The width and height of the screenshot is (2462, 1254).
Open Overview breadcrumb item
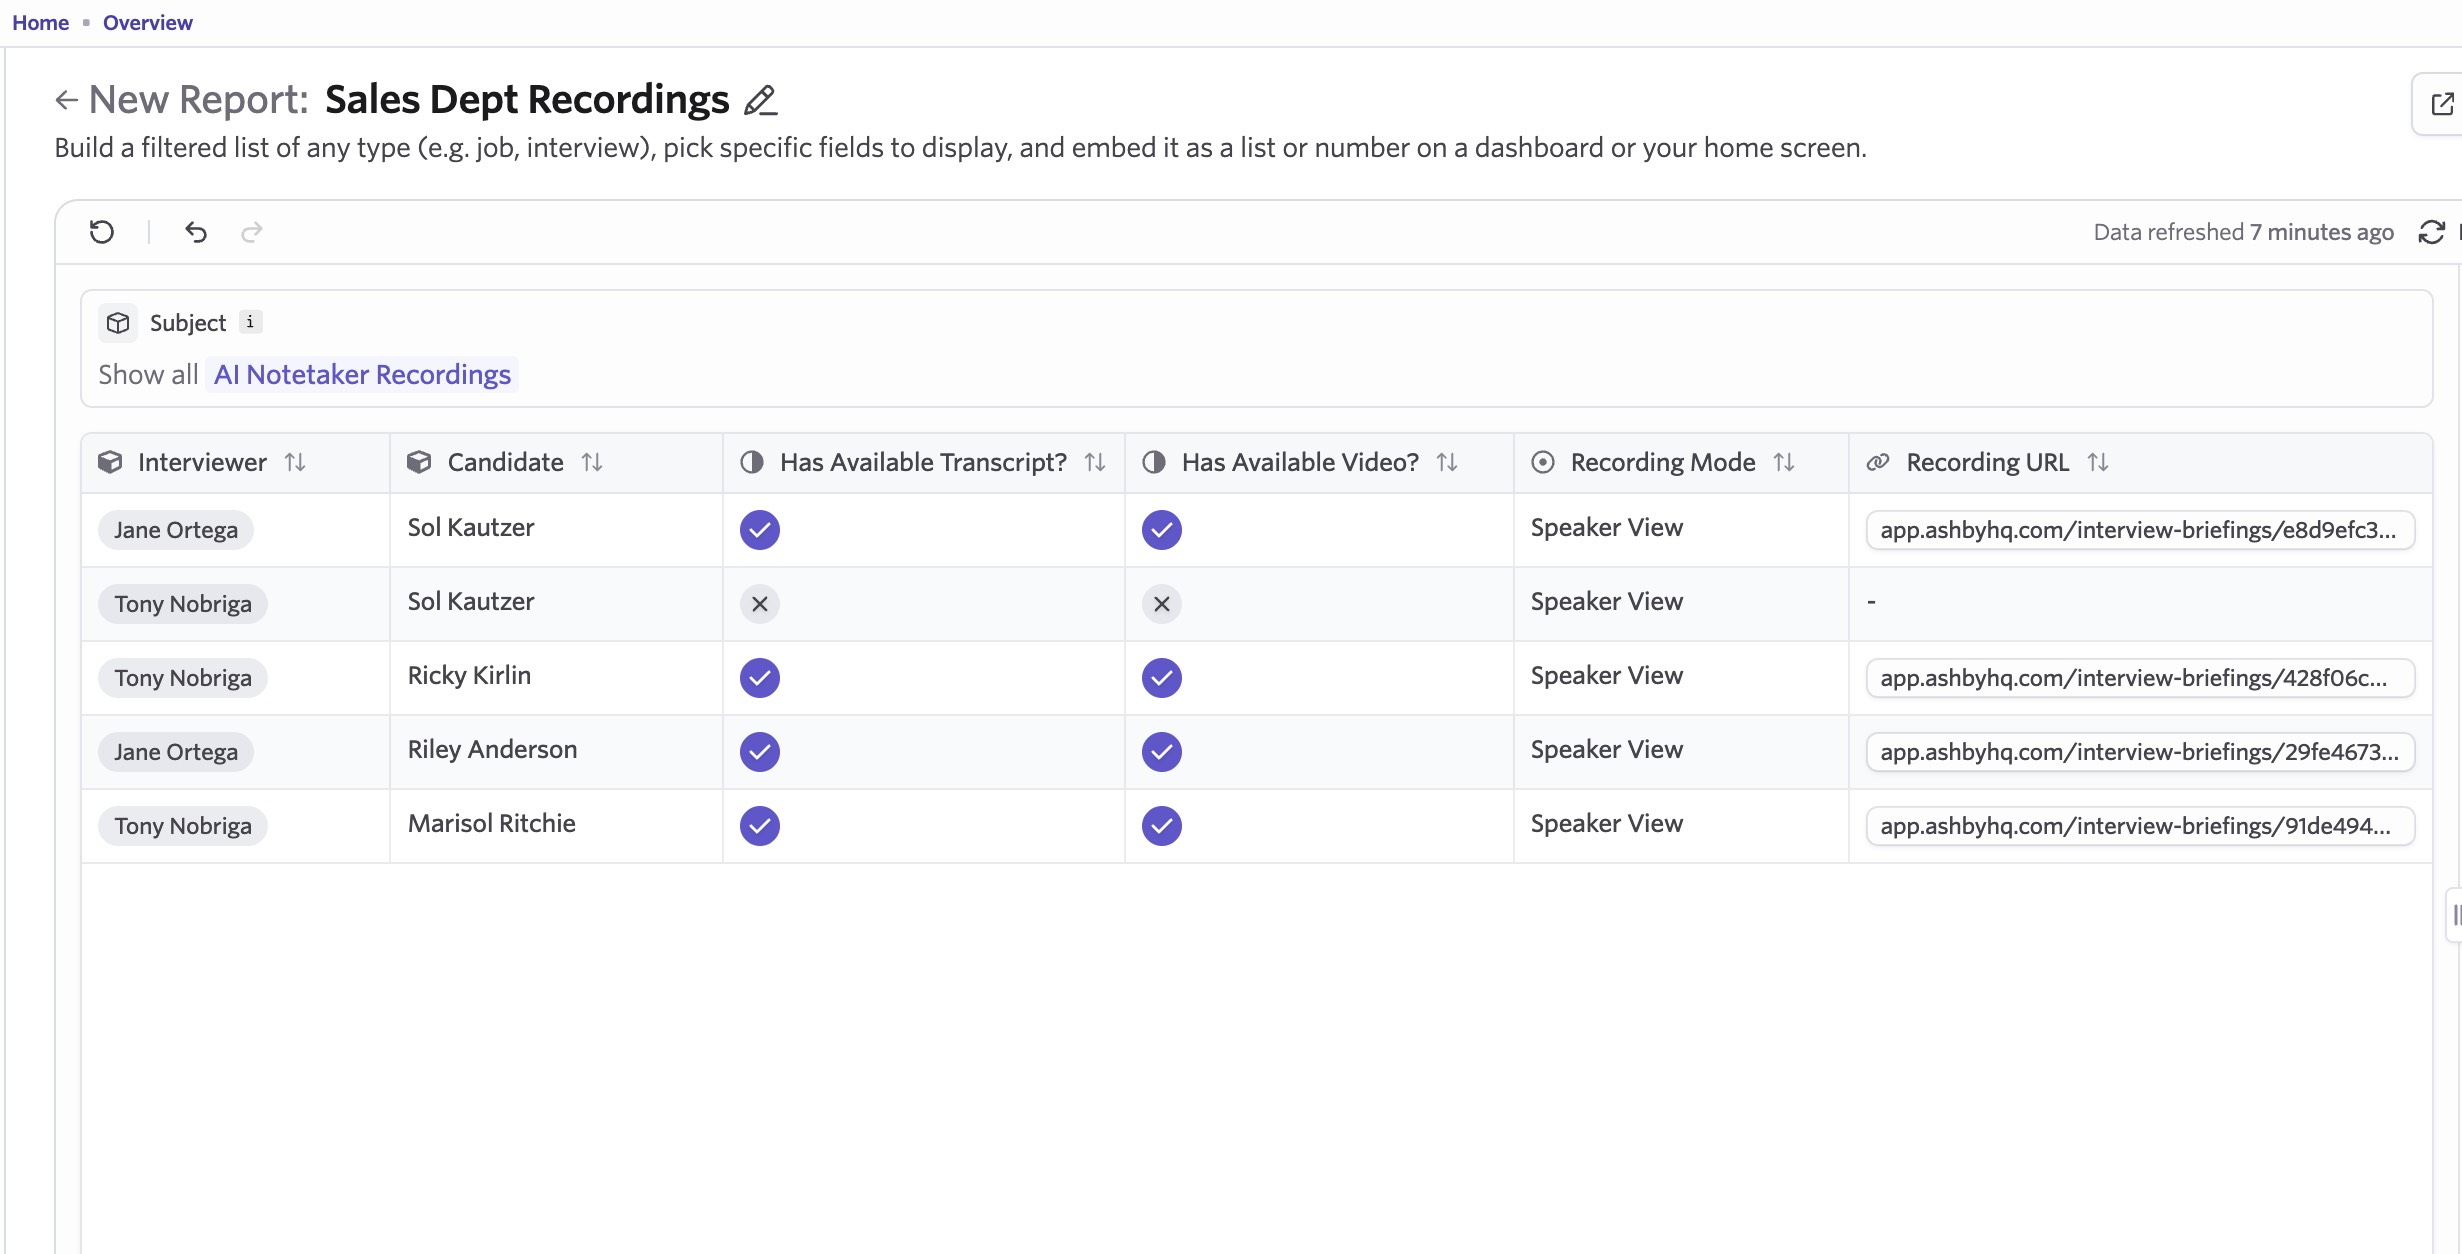coord(147,22)
